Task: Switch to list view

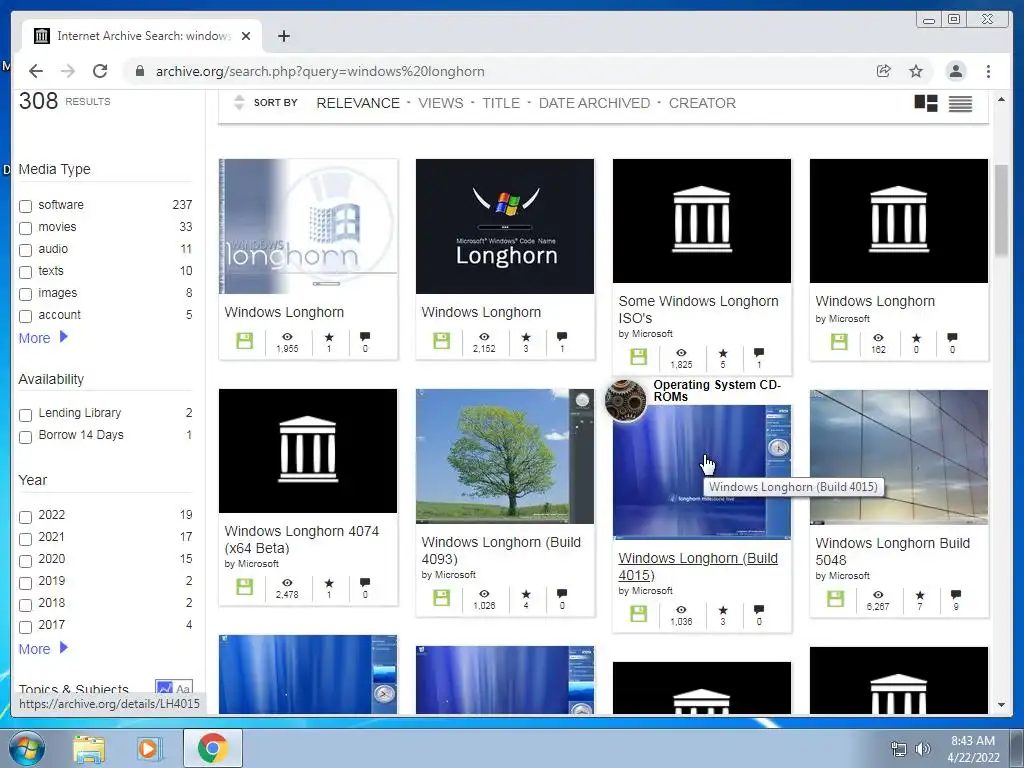Action: tap(960, 103)
